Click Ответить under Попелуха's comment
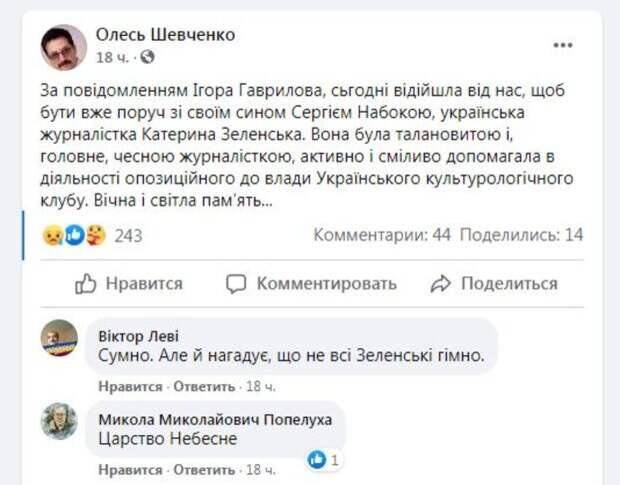 205,467
